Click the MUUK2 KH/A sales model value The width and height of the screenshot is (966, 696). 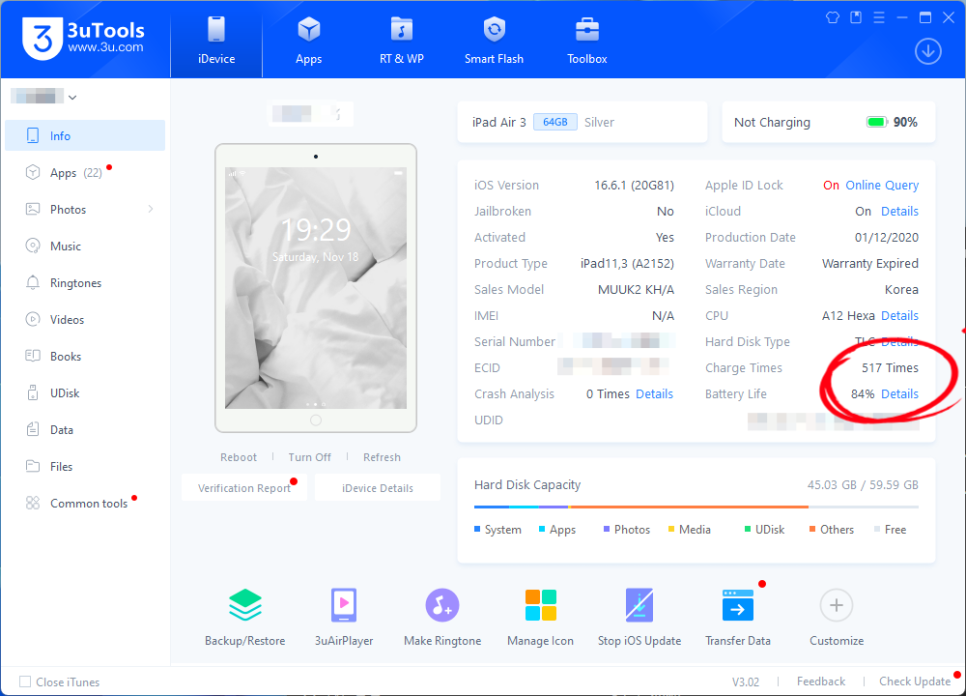tap(636, 289)
